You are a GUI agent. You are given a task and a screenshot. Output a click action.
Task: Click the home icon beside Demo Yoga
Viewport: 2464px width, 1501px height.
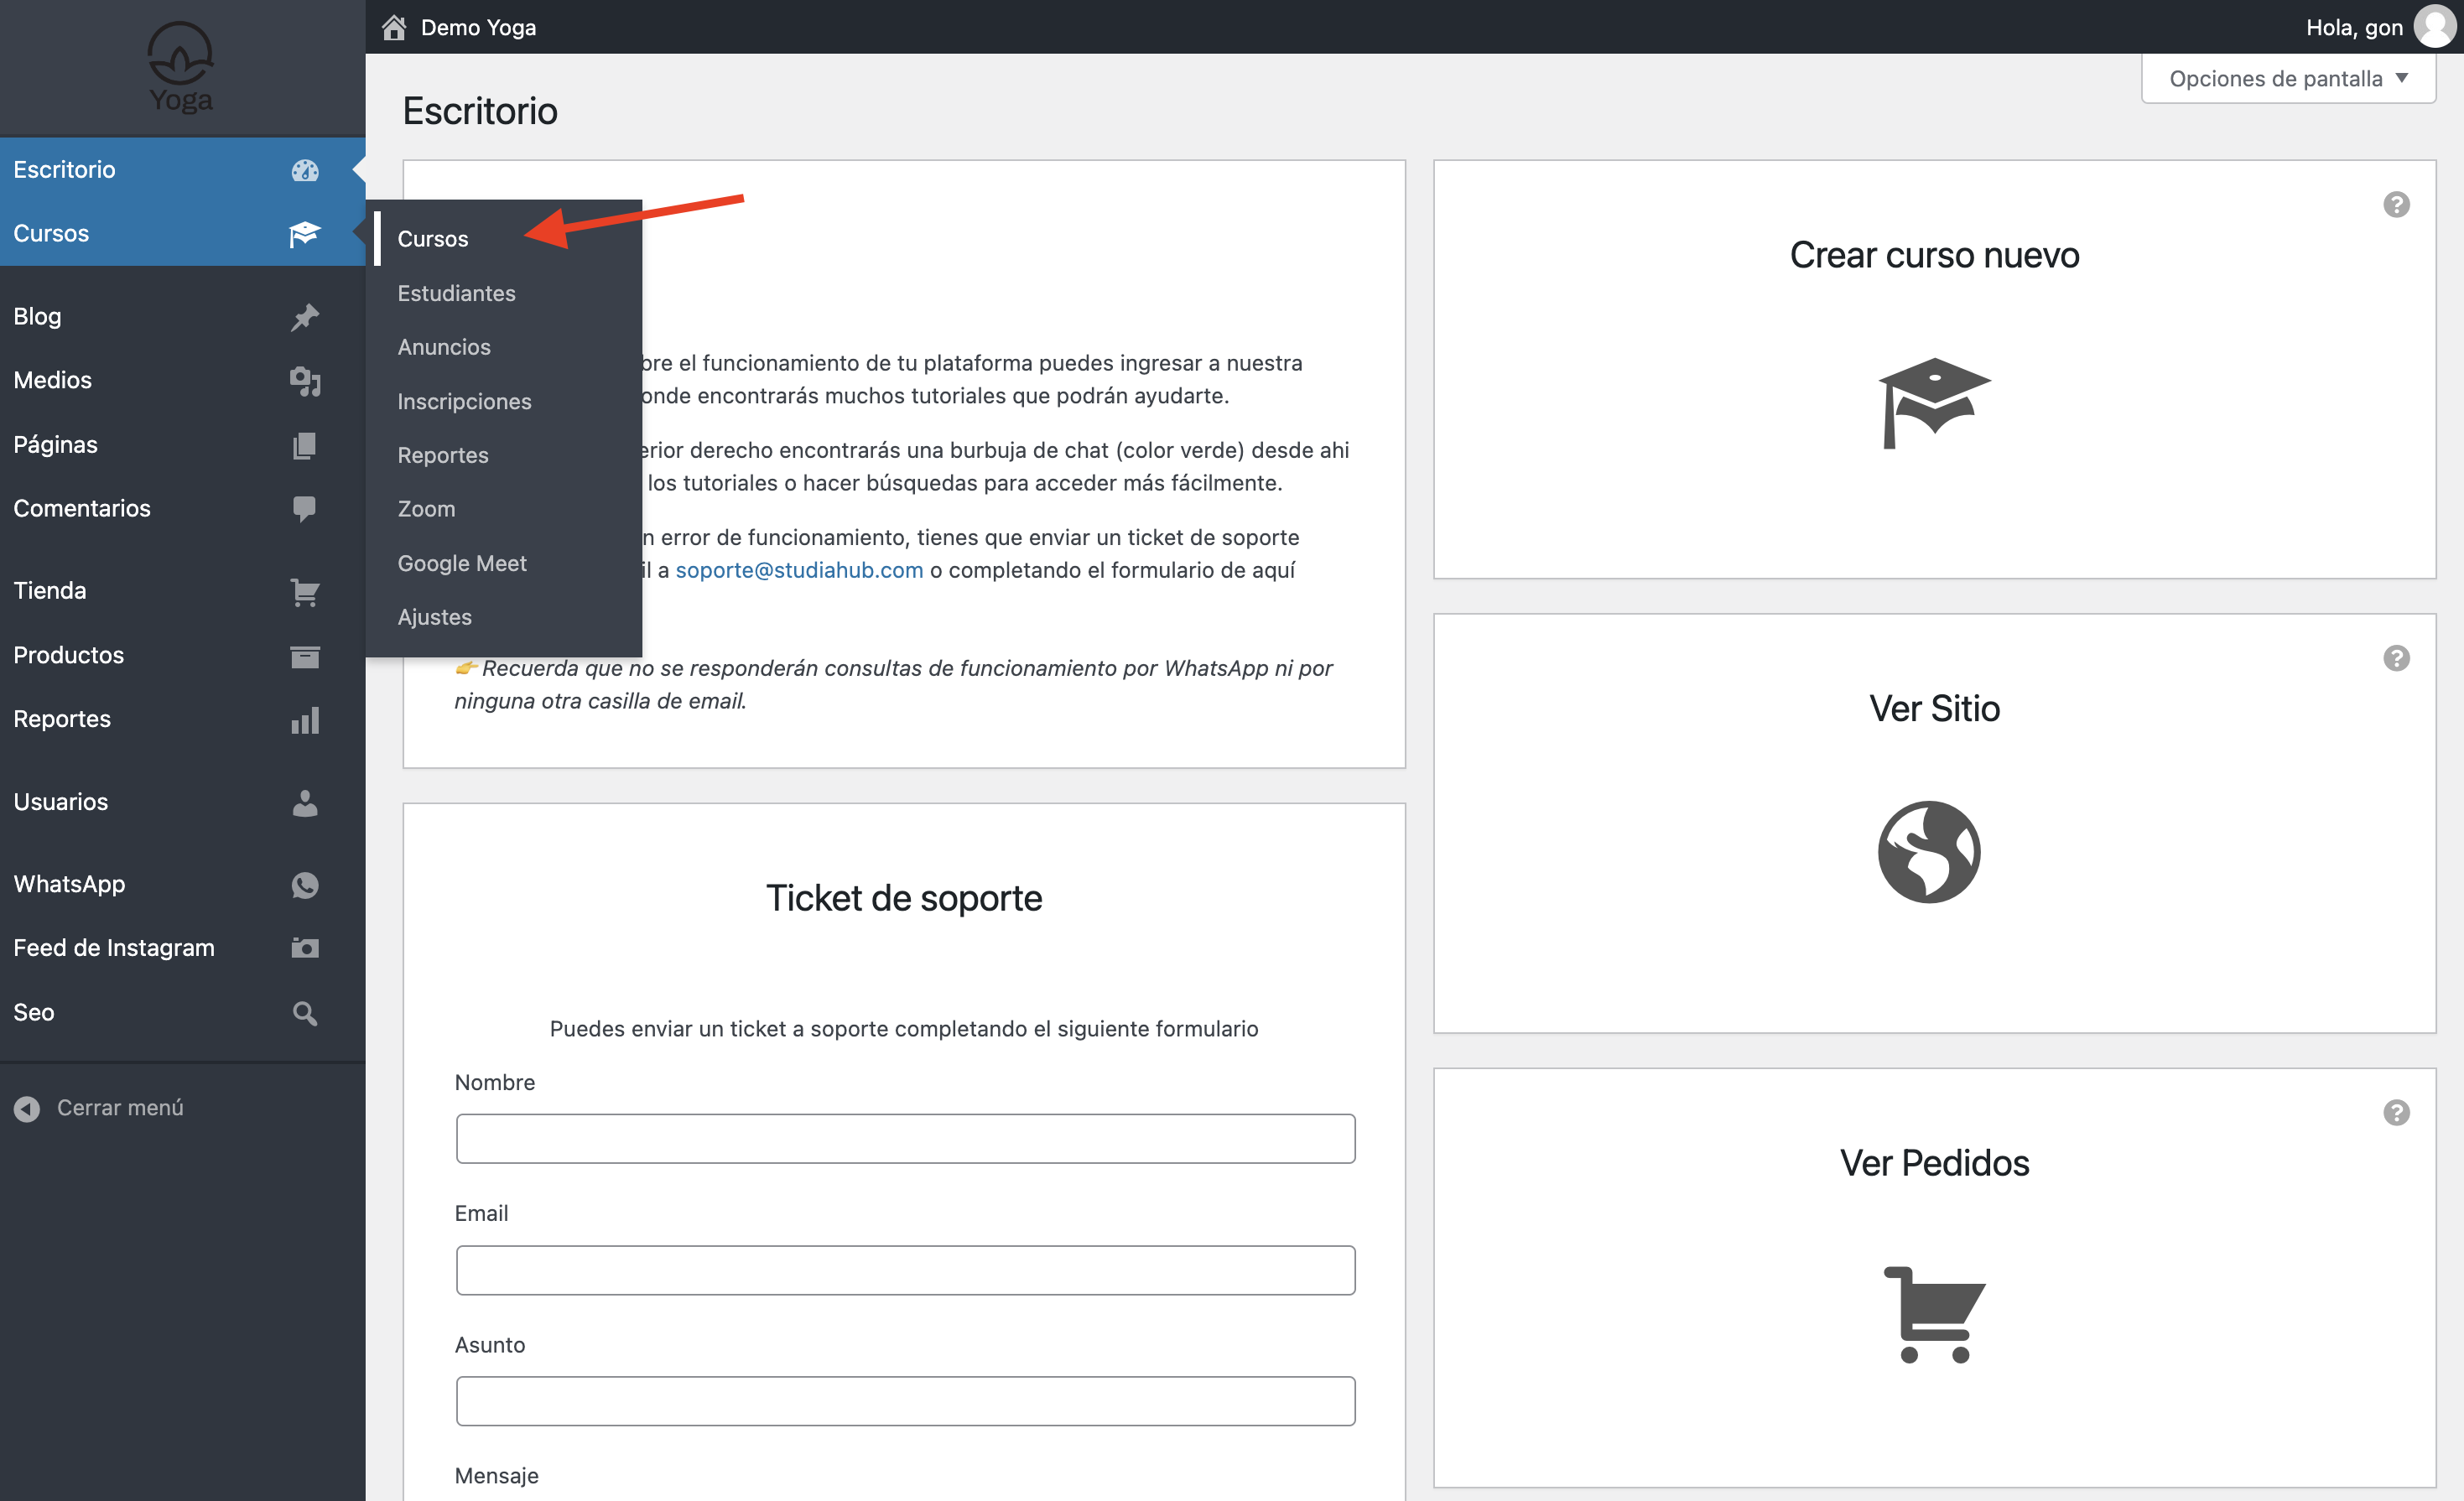[394, 27]
